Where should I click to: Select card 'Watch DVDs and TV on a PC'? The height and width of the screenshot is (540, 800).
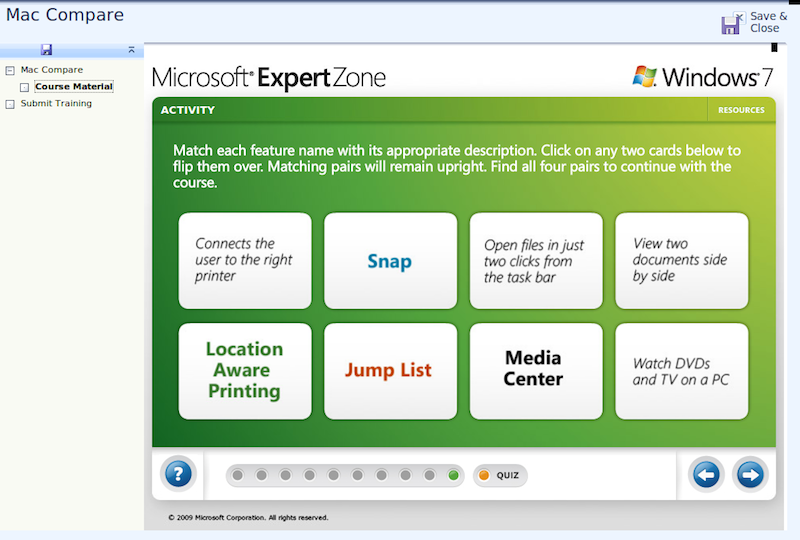coord(682,371)
